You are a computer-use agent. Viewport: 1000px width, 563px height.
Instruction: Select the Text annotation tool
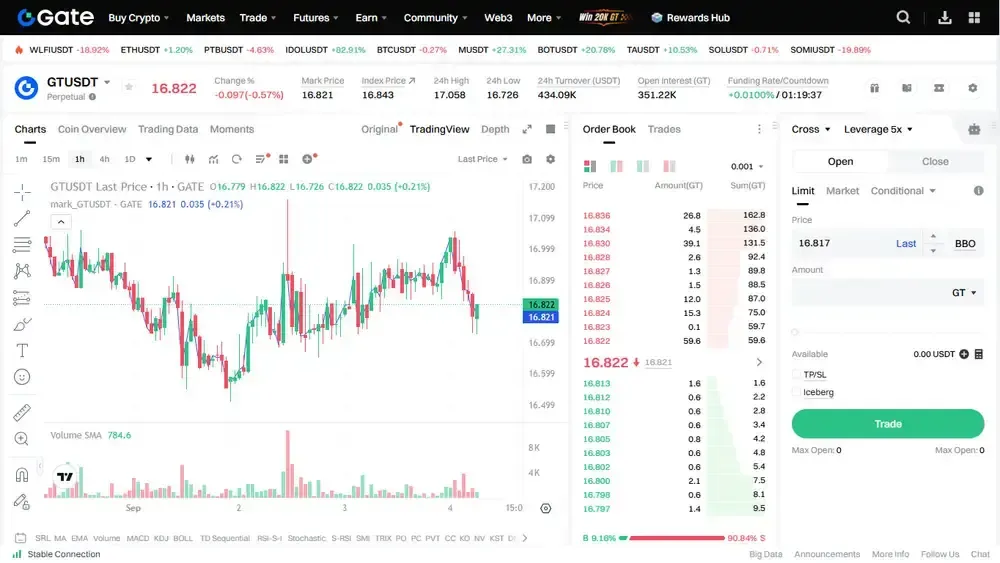(22, 351)
